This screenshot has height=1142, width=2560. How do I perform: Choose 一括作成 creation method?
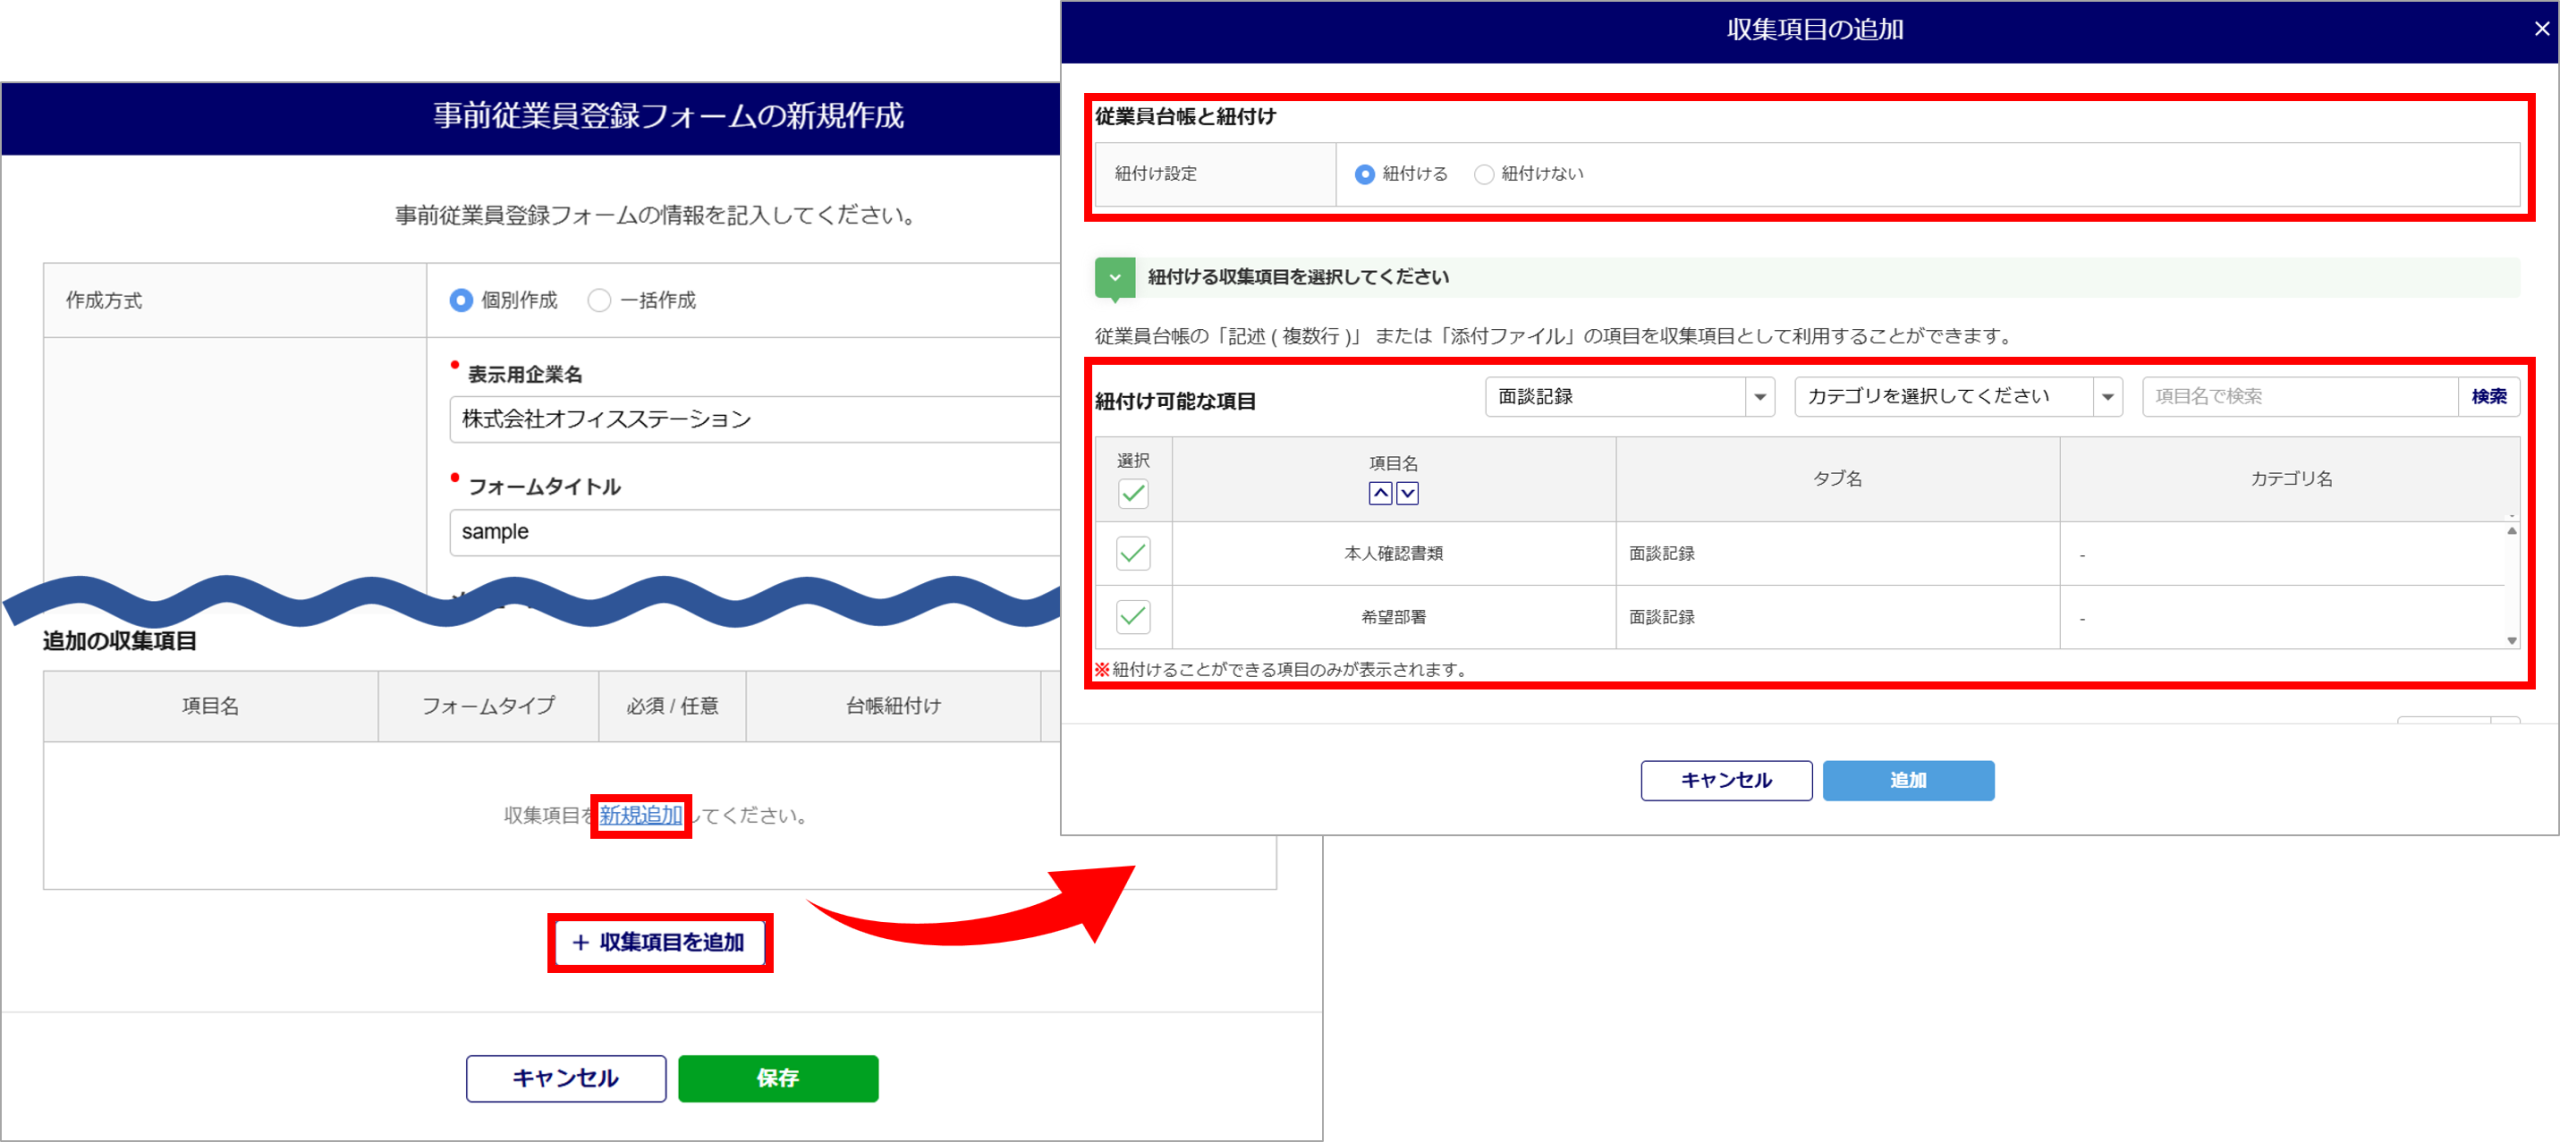coord(599,300)
